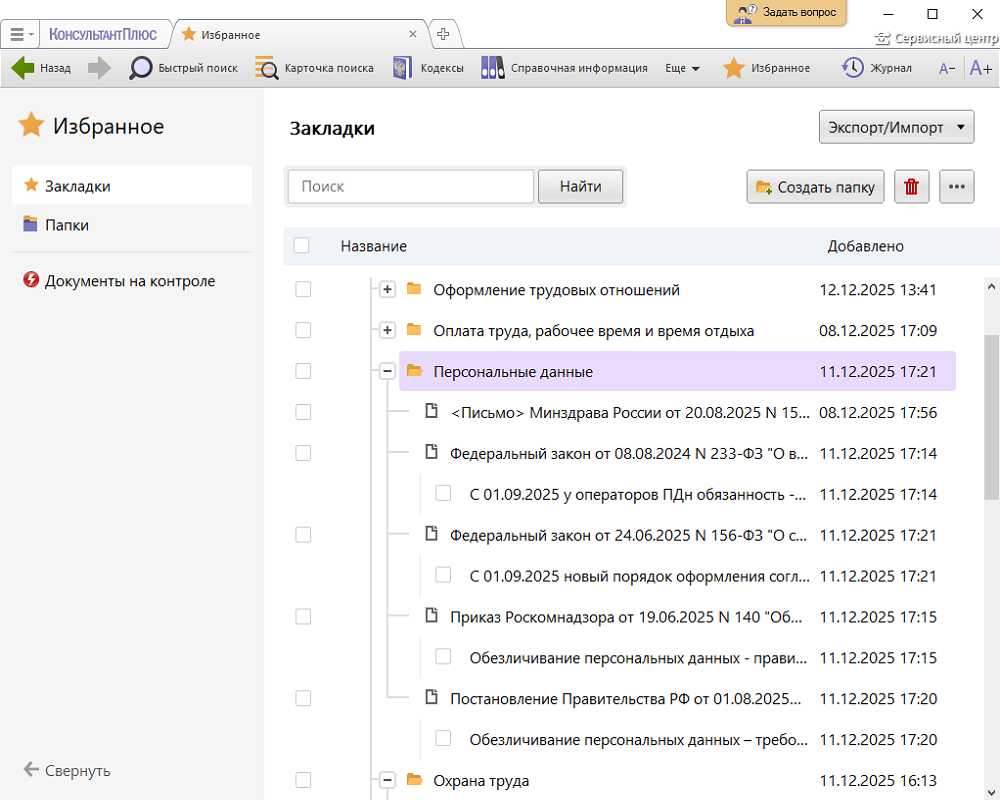
Task: Open the Codes (Кодексы) icon
Action: pos(402,68)
